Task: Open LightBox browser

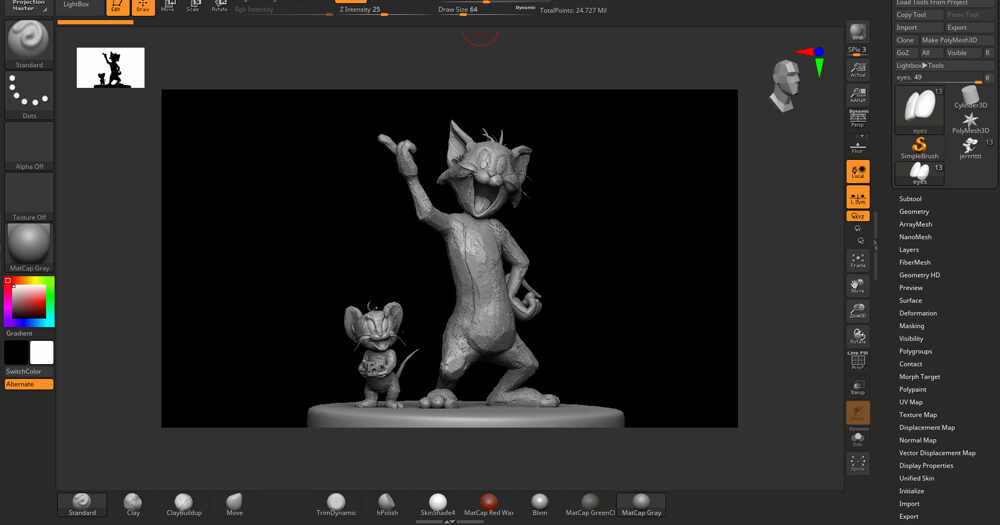Action: click(x=76, y=4)
